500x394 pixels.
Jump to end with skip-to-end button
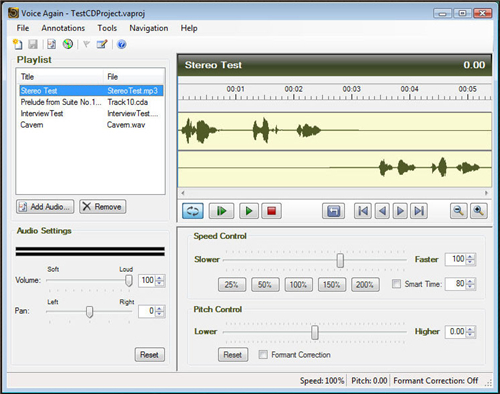[419, 211]
